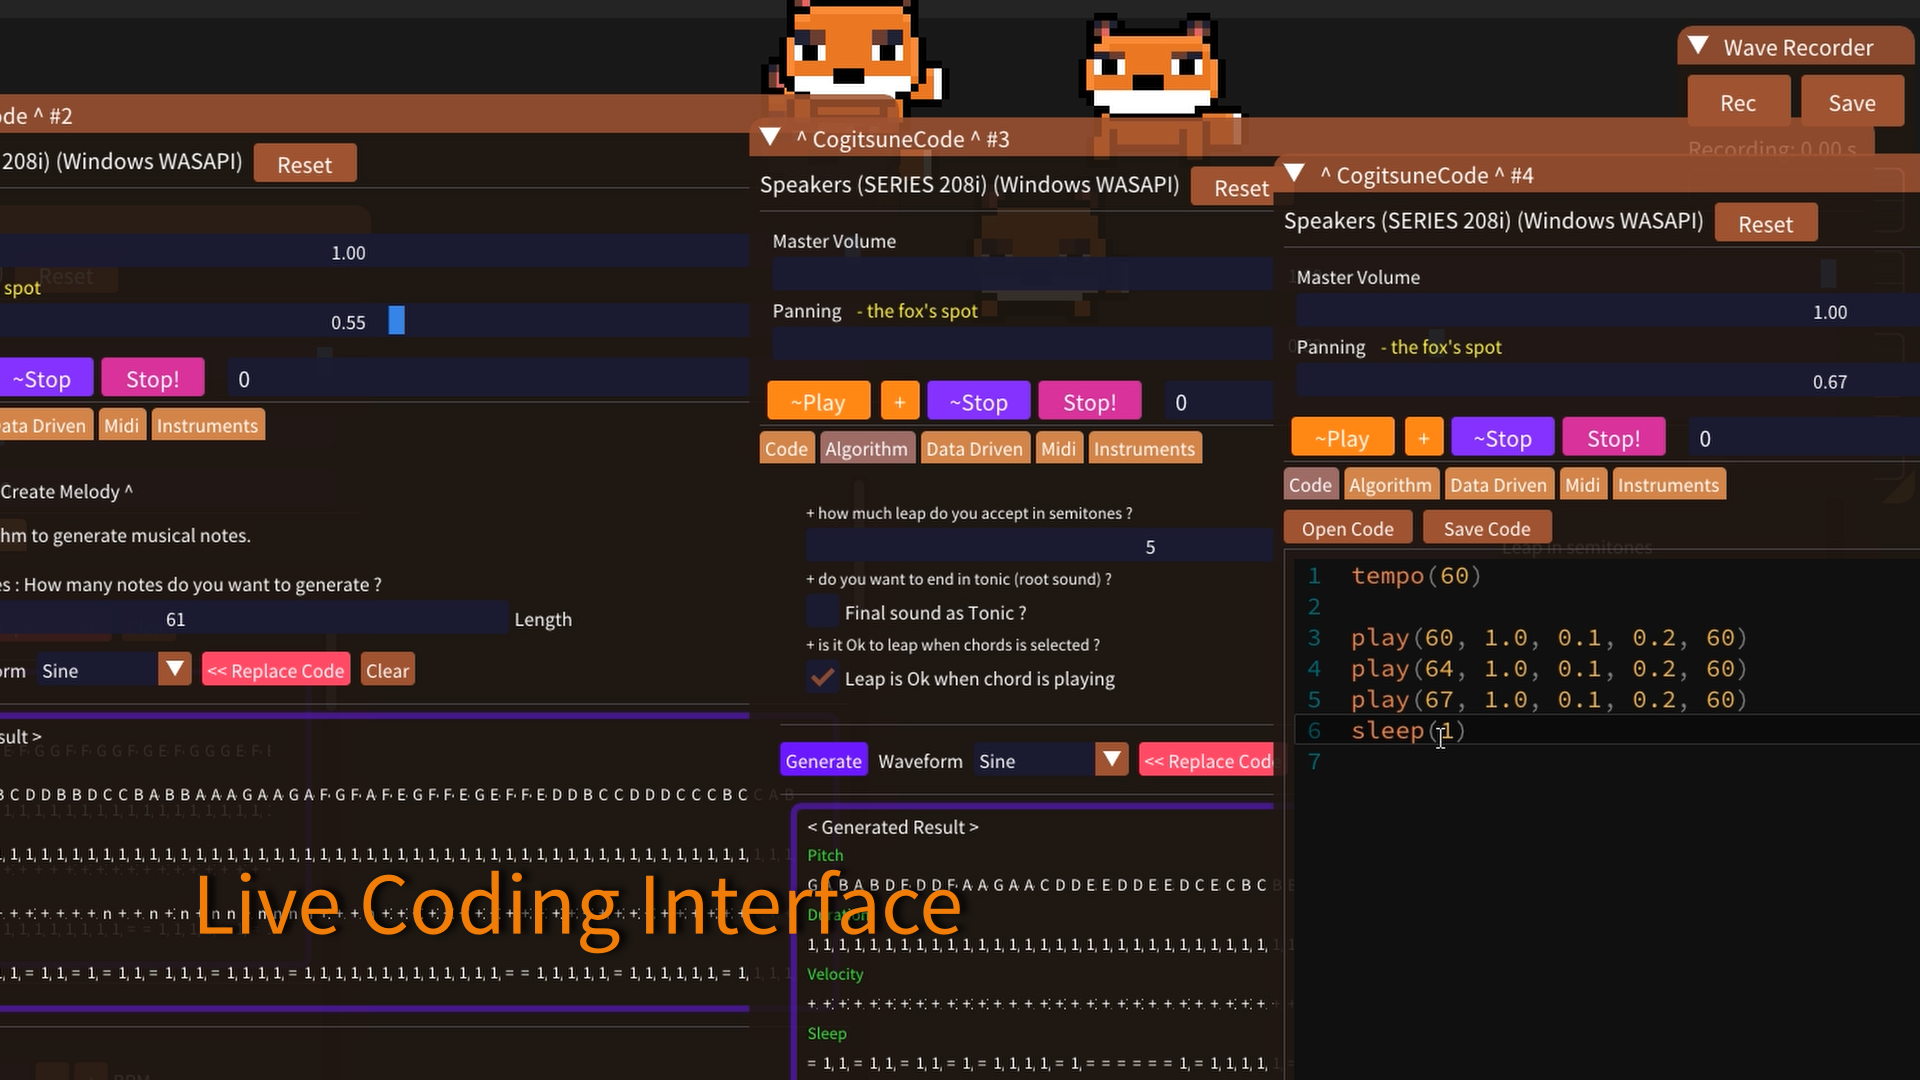The width and height of the screenshot is (1920, 1080).
Task: Open the Waveform dropdown next to Generate
Action: pos(1111,760)
